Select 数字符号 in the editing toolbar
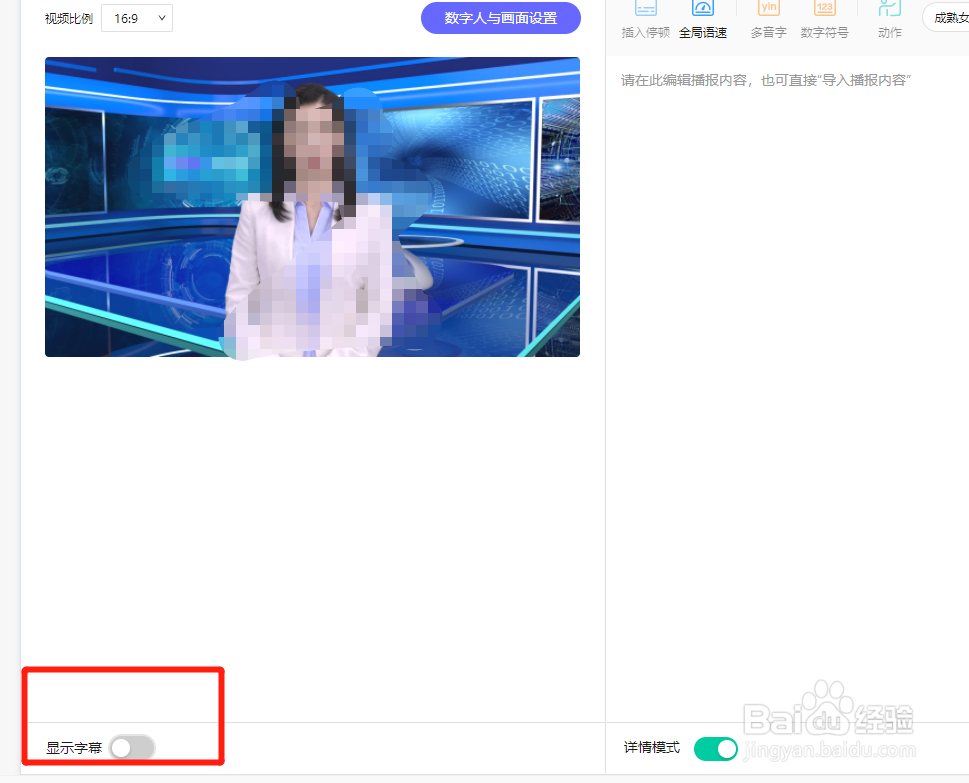The height and width of the screenshot is (783, 969). click(x=825, y=31)
